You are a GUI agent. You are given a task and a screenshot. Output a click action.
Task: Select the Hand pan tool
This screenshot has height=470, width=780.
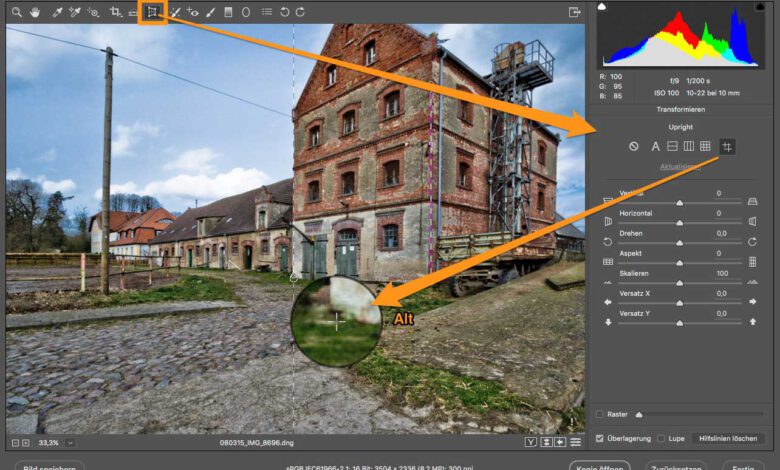point(35,12)
